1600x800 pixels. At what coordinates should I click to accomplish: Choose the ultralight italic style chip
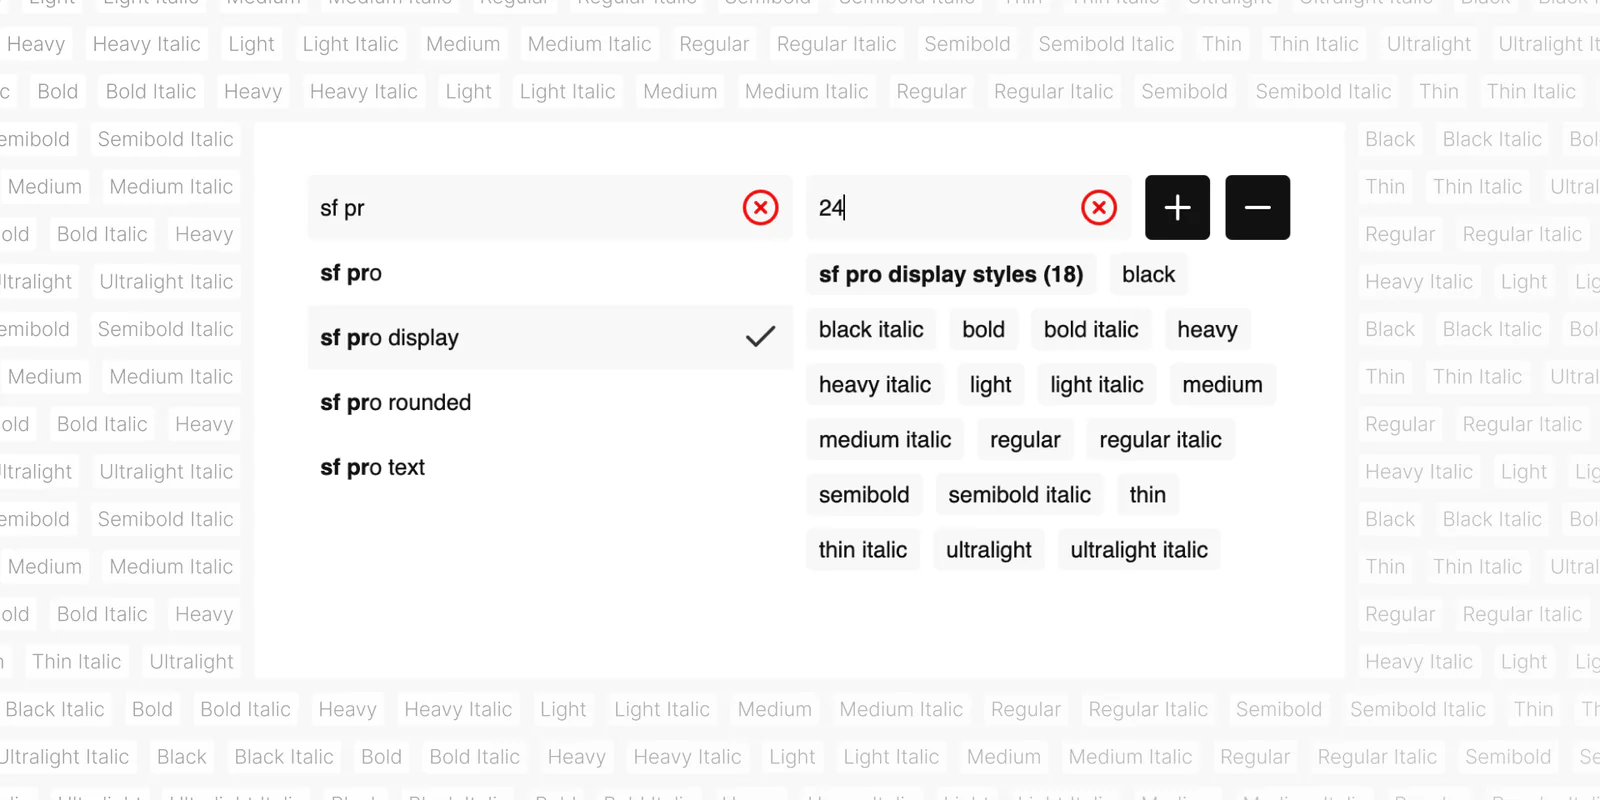click(1139, 549)
